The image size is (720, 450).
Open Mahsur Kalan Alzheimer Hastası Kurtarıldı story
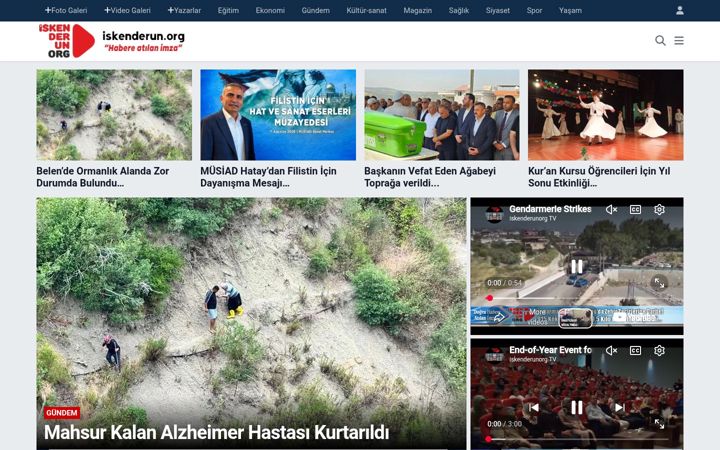tap(216, 432)
